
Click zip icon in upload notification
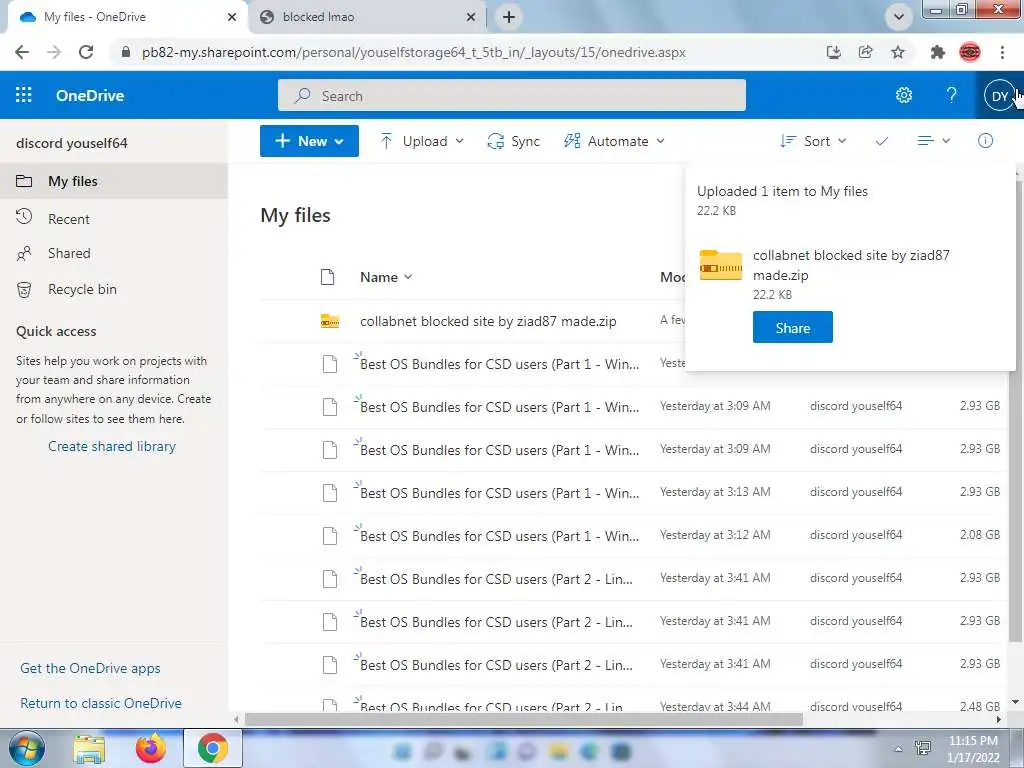[720, 264]
